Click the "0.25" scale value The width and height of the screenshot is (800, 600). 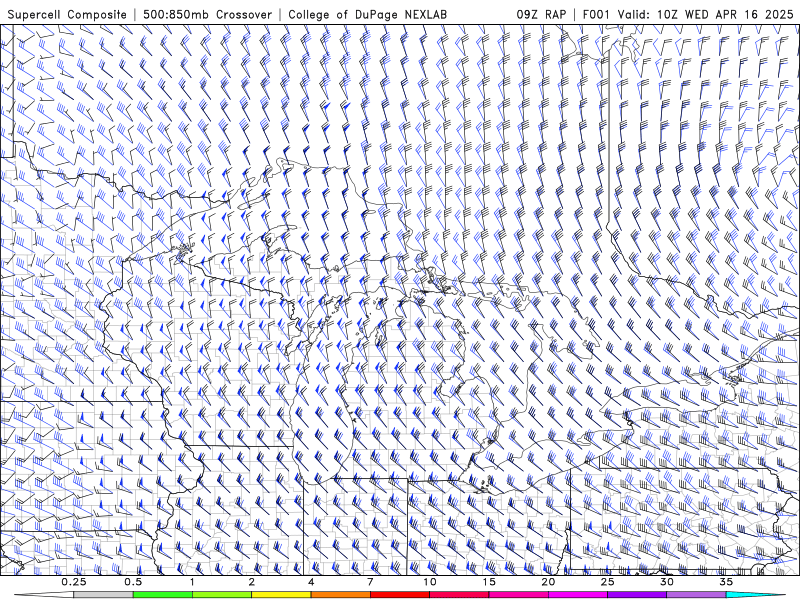pos(74,582)
